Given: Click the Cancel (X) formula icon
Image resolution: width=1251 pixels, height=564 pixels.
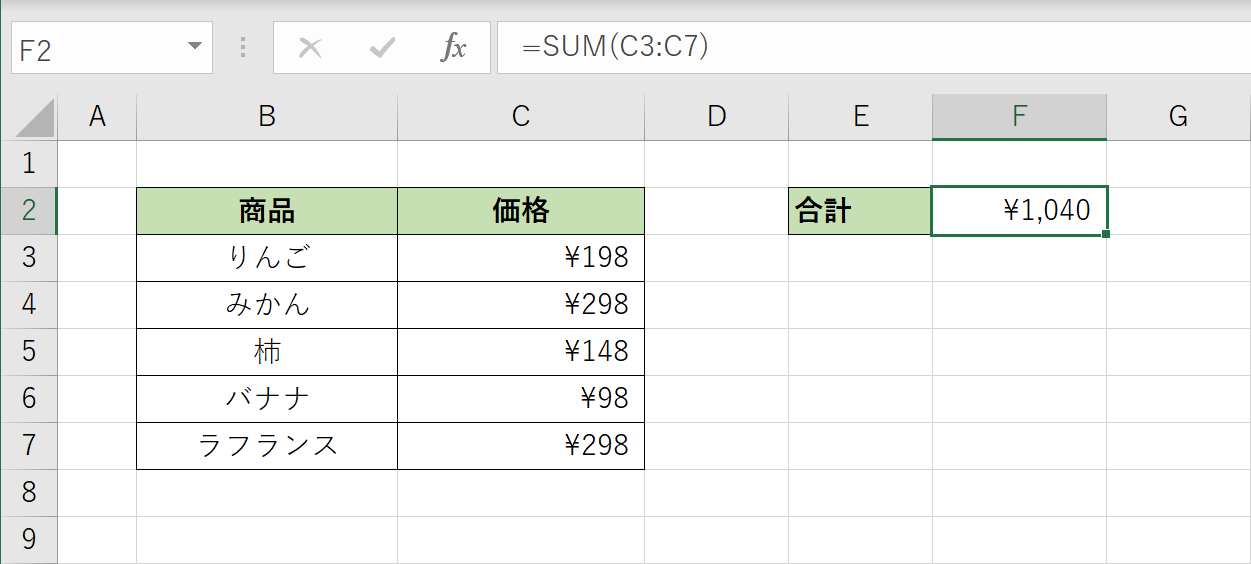Looking at the screenshot, I should [x=310, y=48].
